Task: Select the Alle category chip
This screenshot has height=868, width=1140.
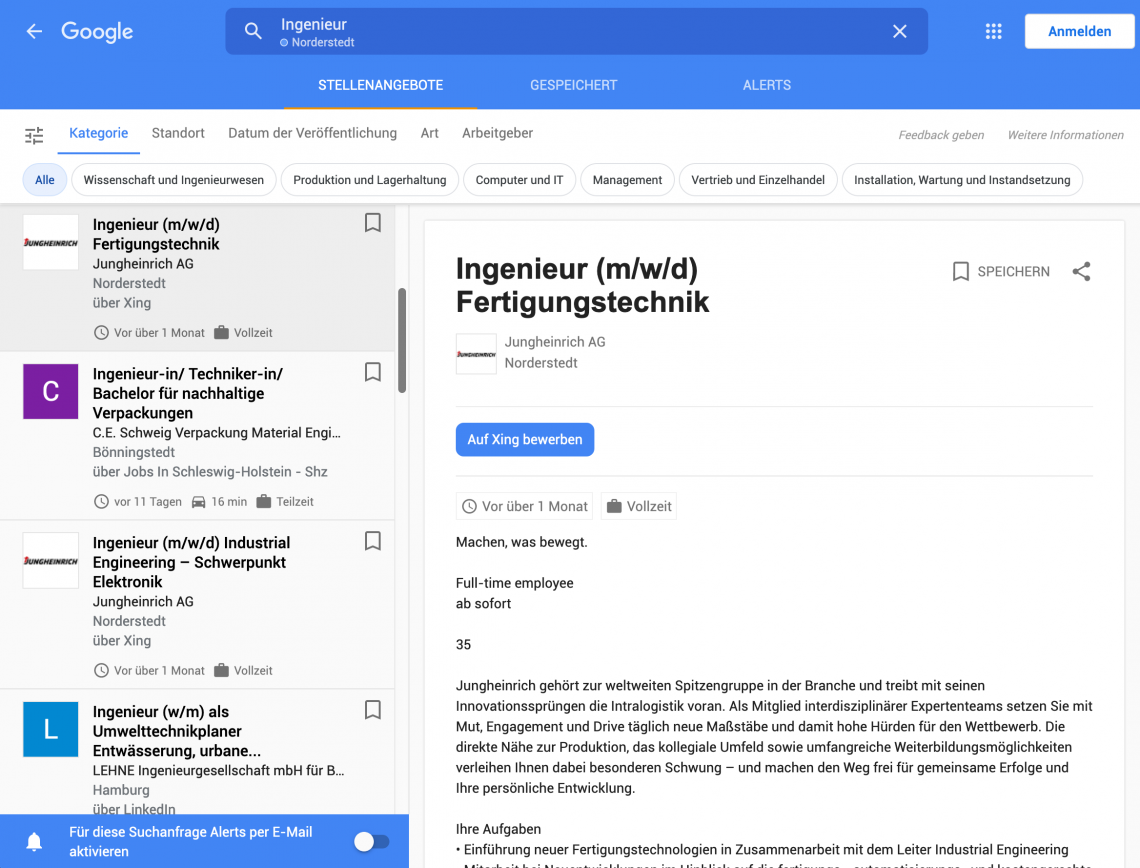Action: tap(45, 180)
